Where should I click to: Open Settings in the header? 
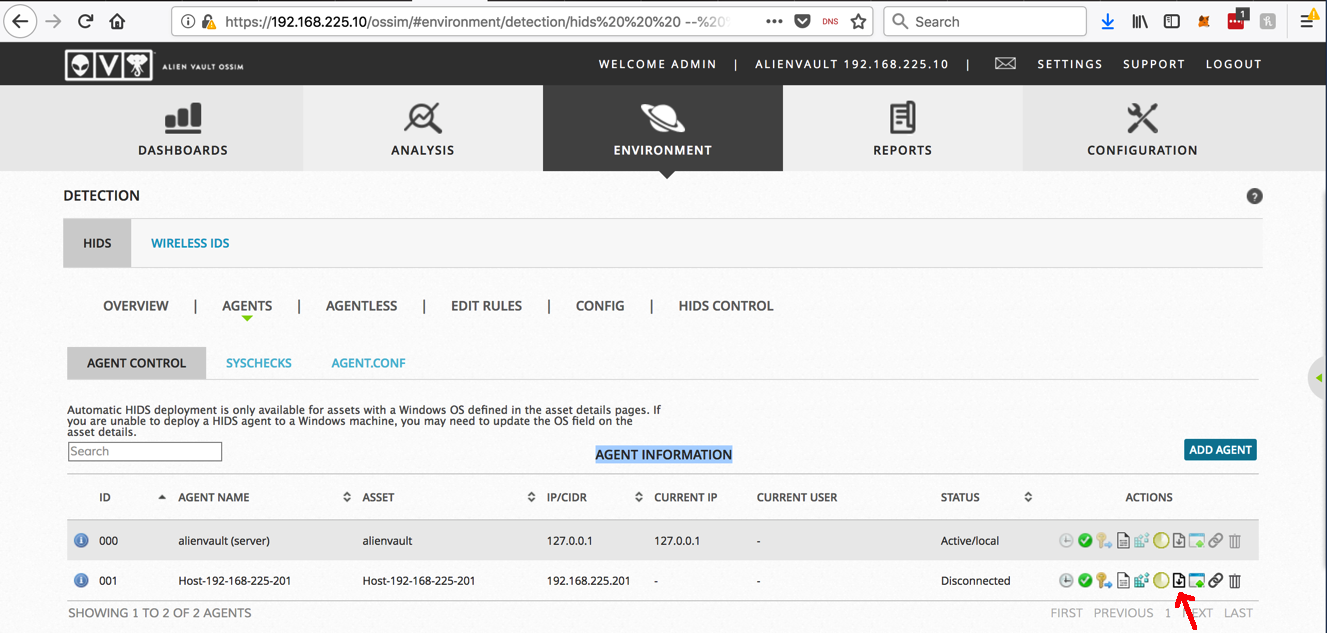pyautogui.click(x=1069, y=64)
